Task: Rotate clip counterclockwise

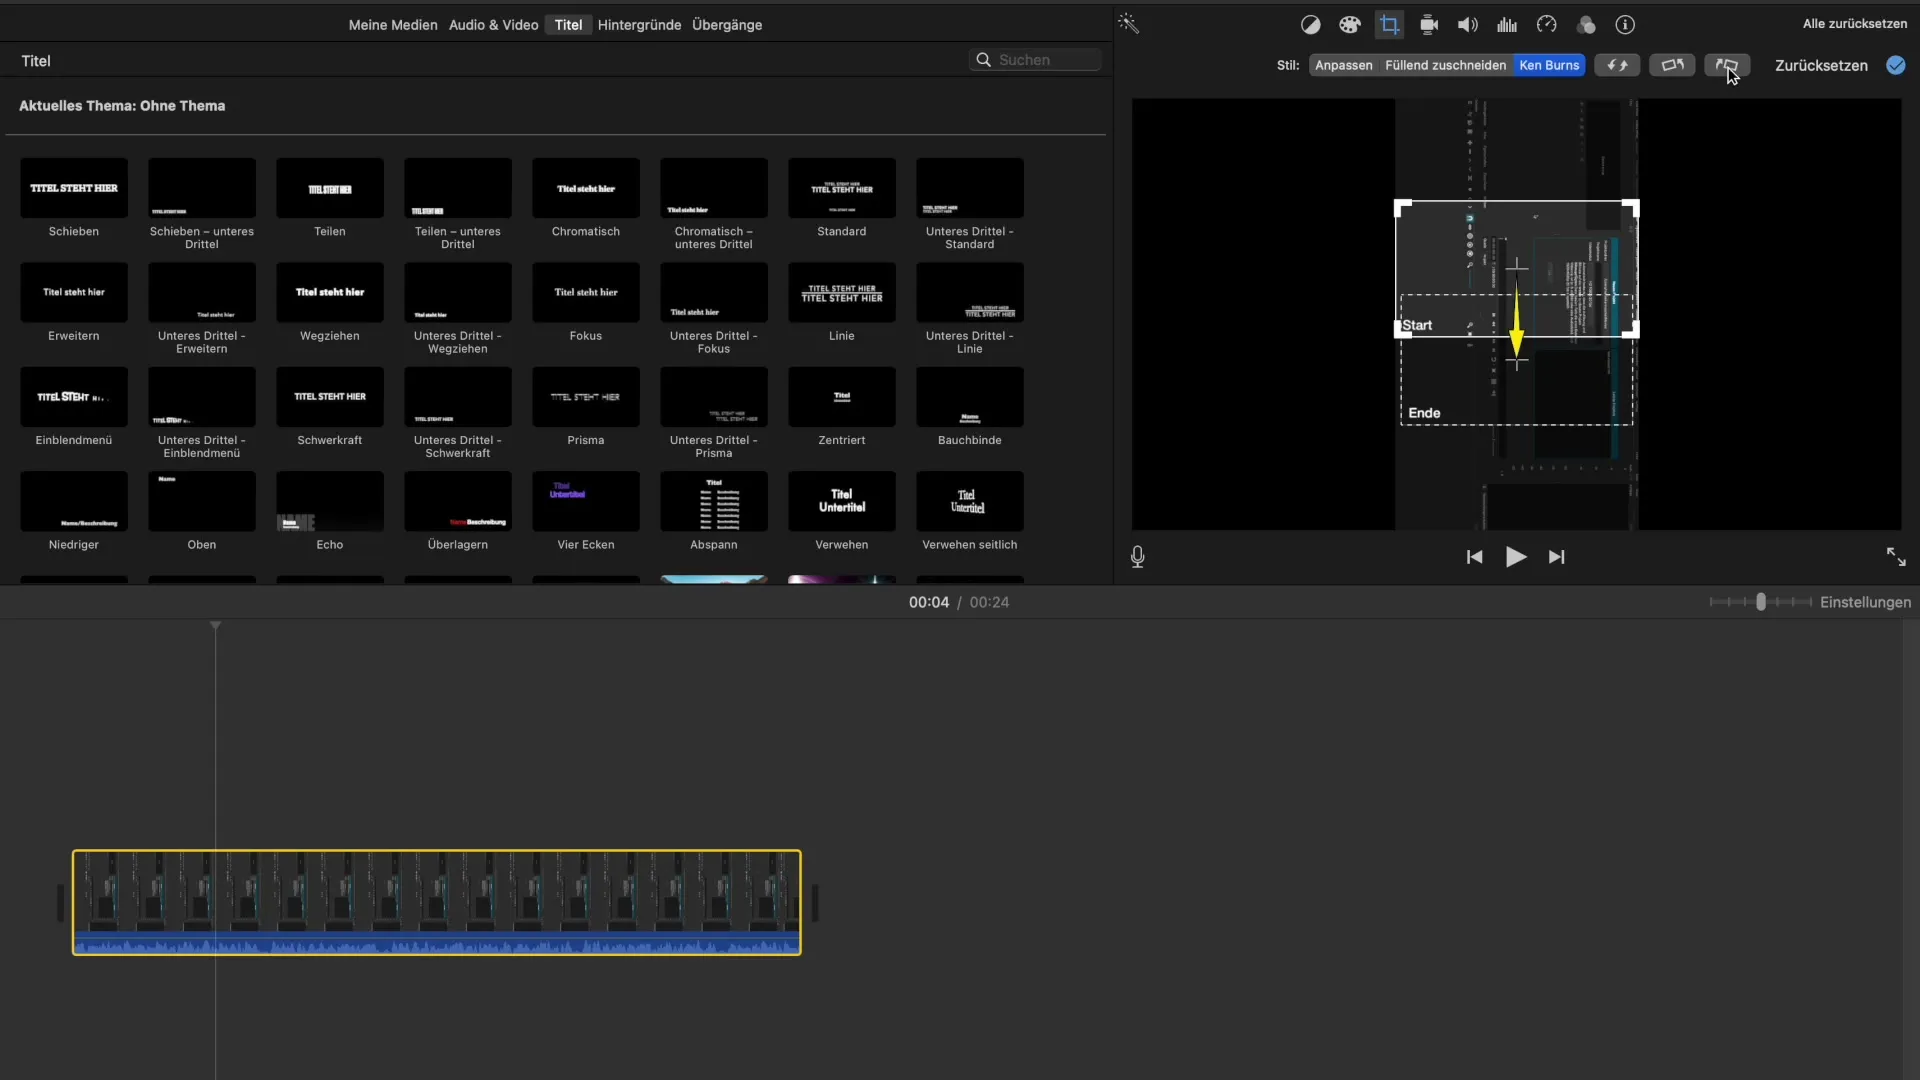Action: point(1672,65)
